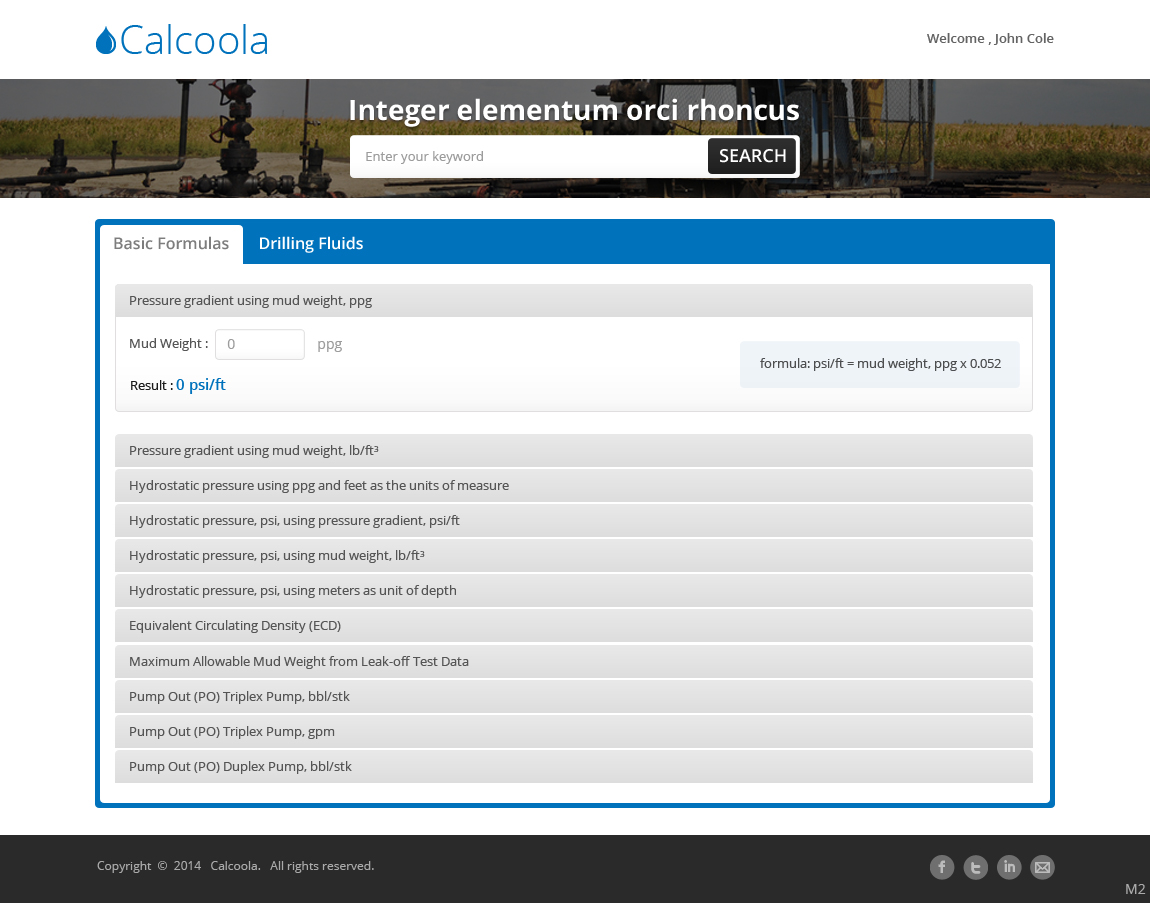The image size is (1150, 903).
Task: Click the Calcoola logo
Action: click(182, 40)
